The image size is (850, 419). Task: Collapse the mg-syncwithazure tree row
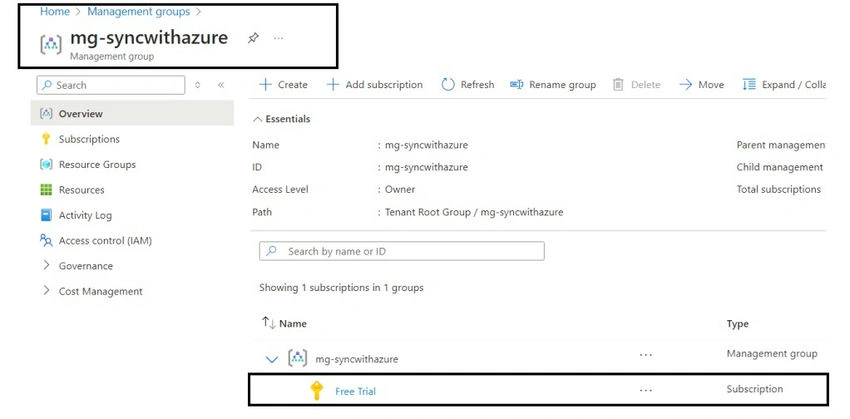click(272, 359)
